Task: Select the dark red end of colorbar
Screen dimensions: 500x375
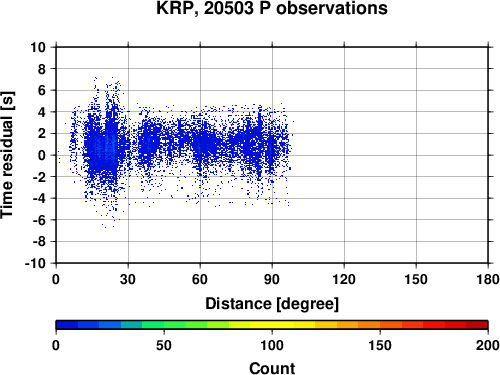Action: click(477, 325)
